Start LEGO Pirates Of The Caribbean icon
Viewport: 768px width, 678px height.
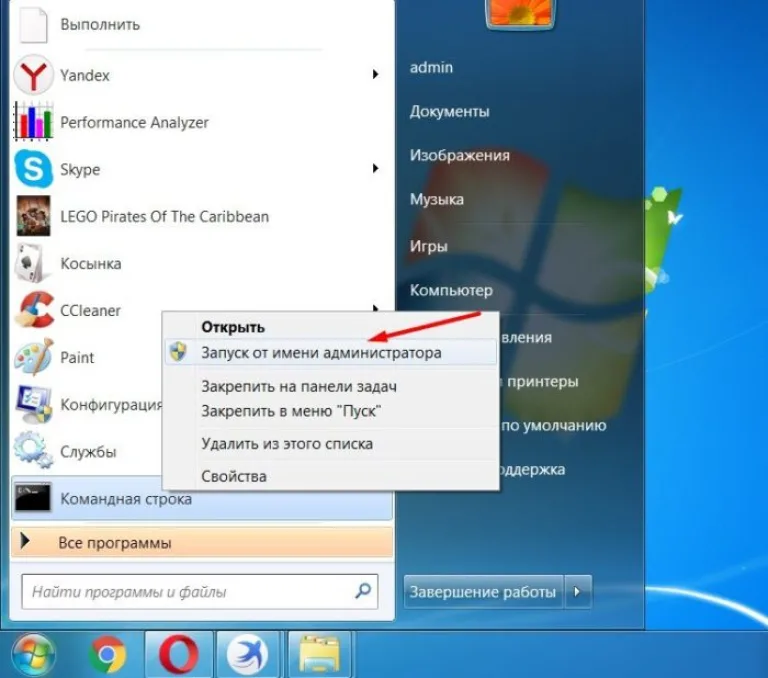click(33, 216)
